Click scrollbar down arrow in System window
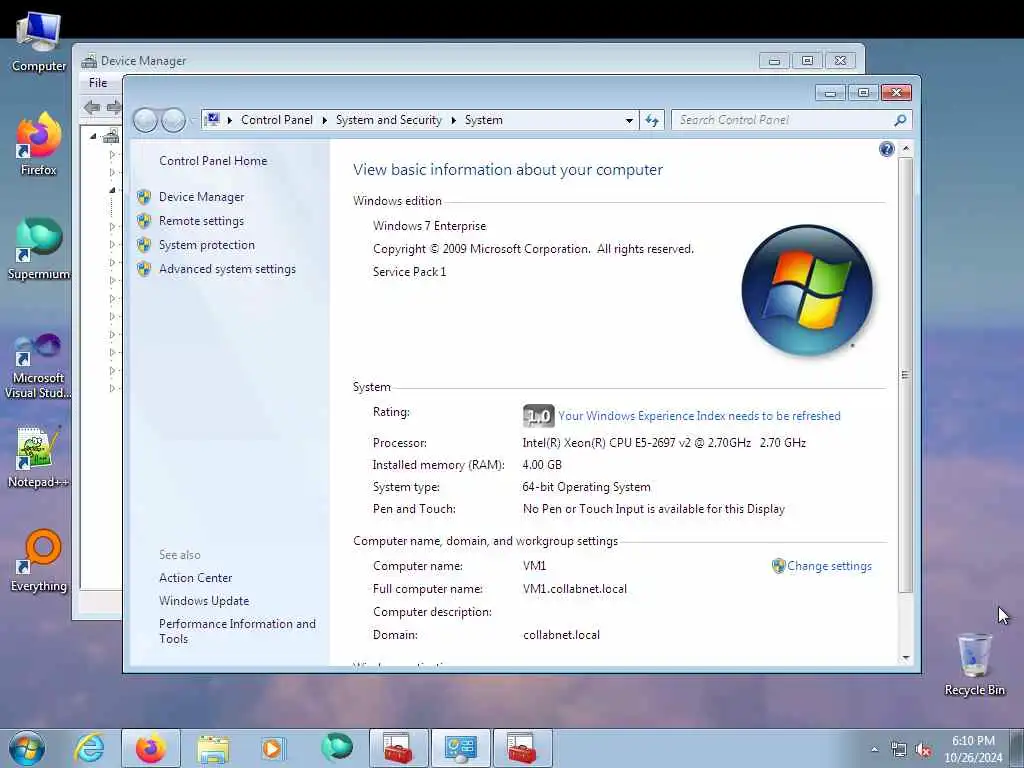 905,658
